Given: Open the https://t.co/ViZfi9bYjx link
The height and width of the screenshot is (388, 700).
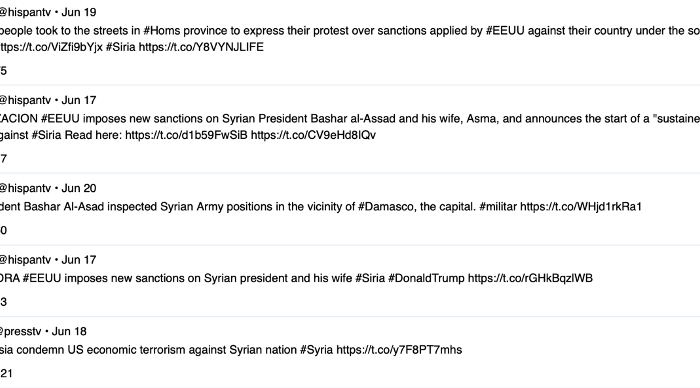Looking at the screenshot, I should click(x=51, y=47).
